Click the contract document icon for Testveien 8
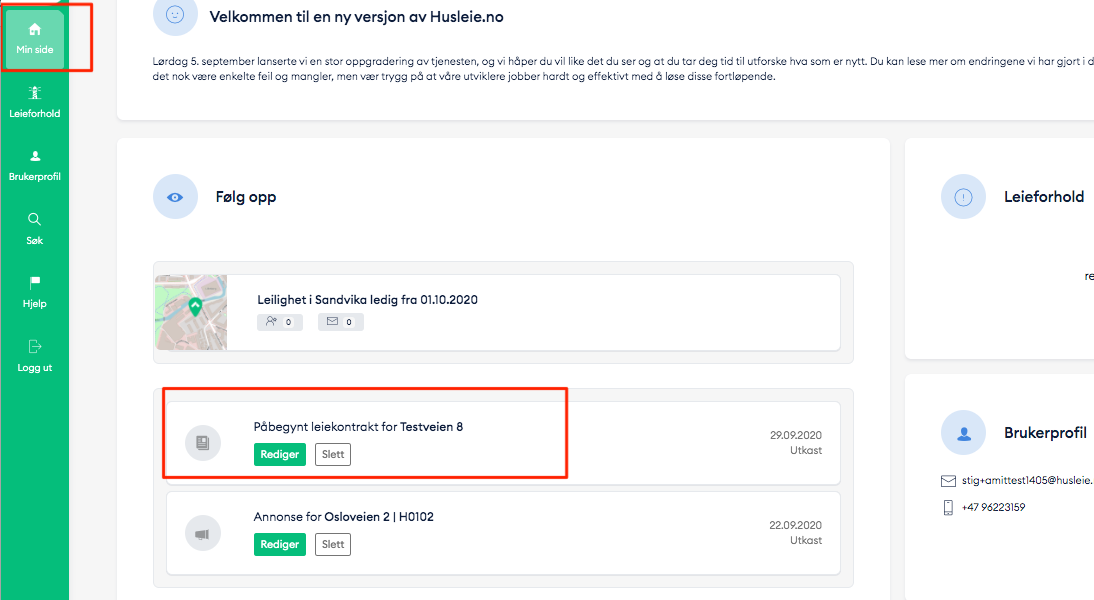Image resolution: width=1094 pixels, height=600 pixels. coord(203,442)
